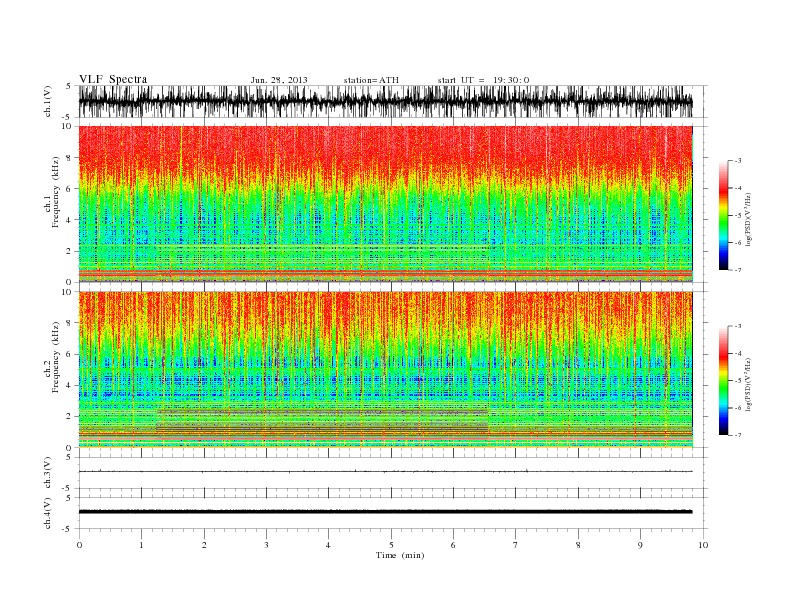Click the "-3" label on ch.1 colorbar
Viewport: 792px width, 612px height.
[x=737, y=161]
